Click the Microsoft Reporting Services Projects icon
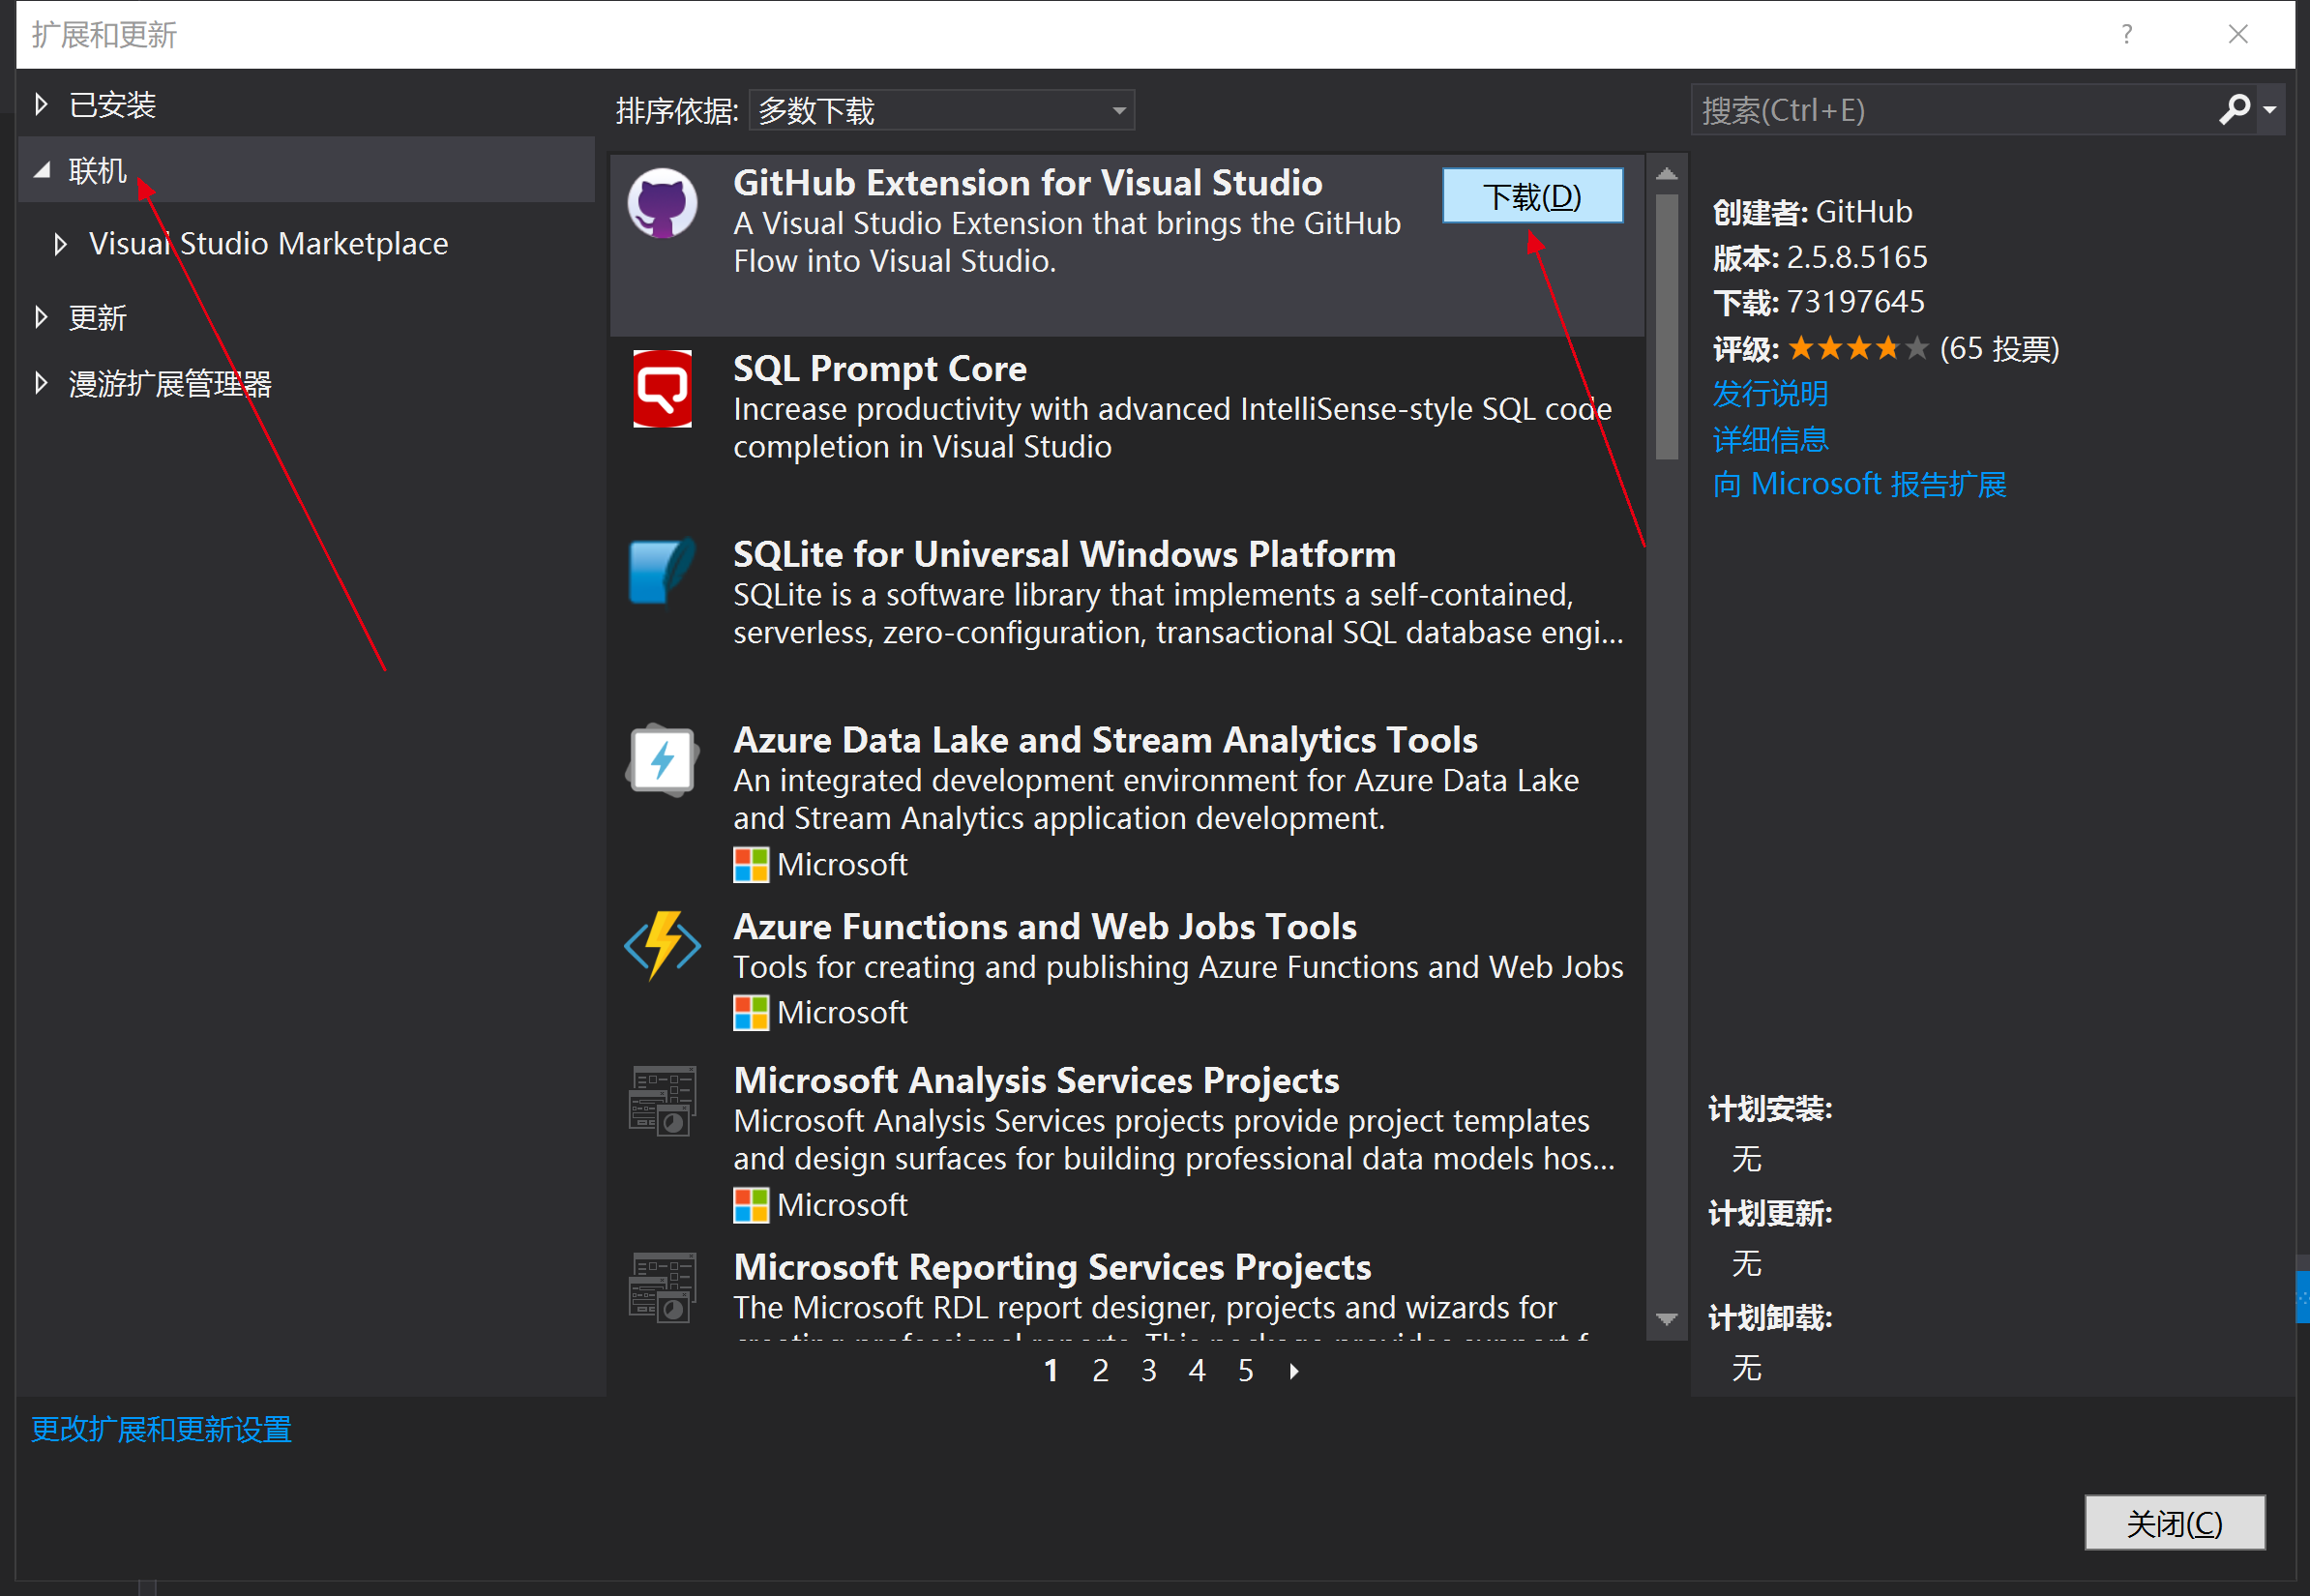 662,1287
